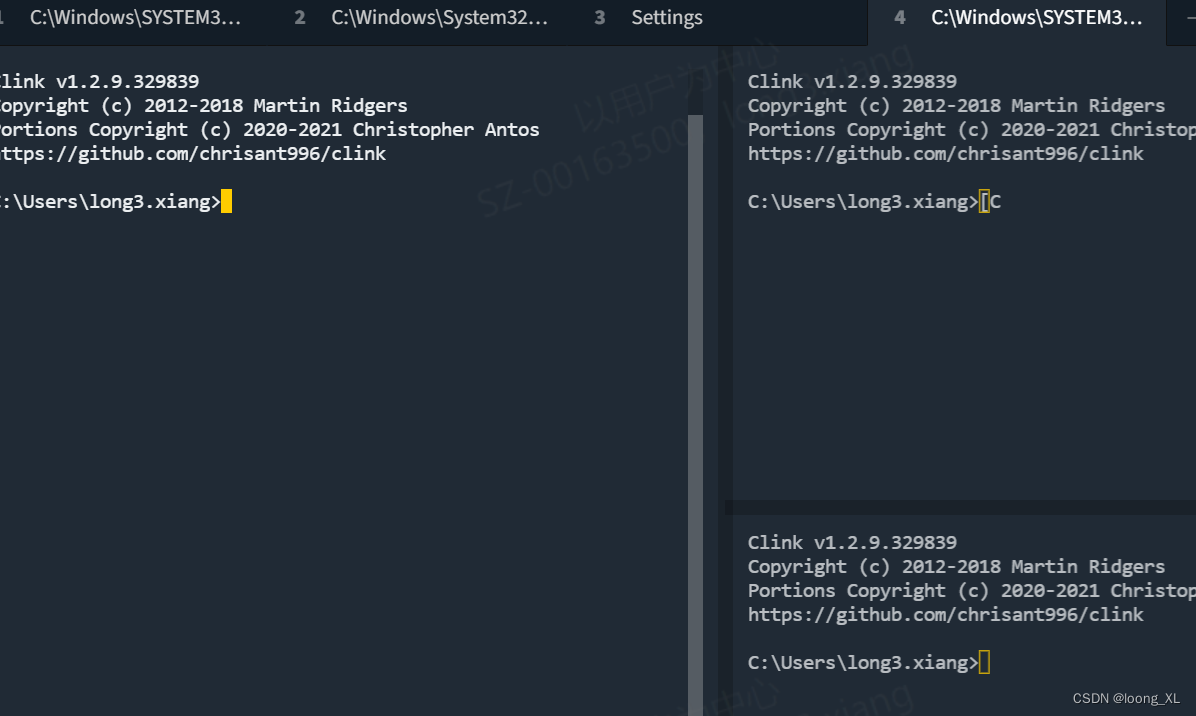Focus the left pane's yellow block cursor

tap(227, 201)
